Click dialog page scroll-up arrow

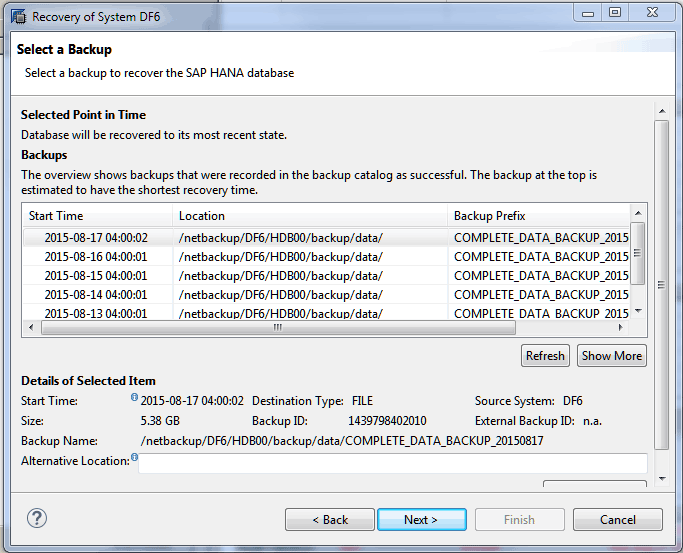point(662,111)
